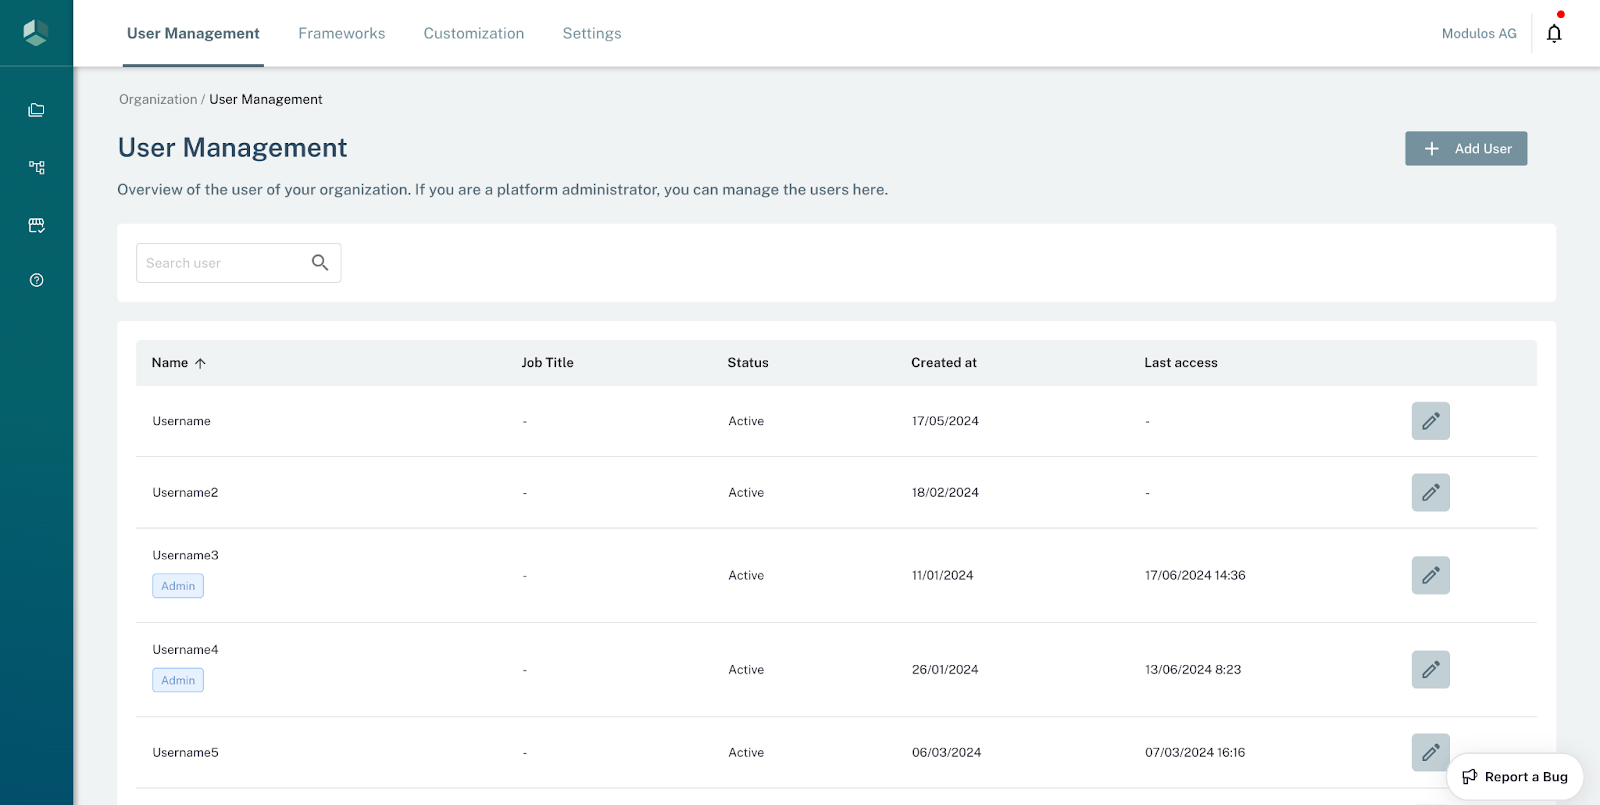Click the created date 26/01/2024
The image size is (1600, 805).
[x=945, y=669]
